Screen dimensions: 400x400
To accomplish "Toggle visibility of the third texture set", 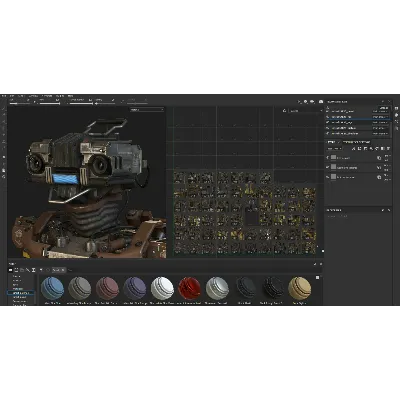I will 327,122.
